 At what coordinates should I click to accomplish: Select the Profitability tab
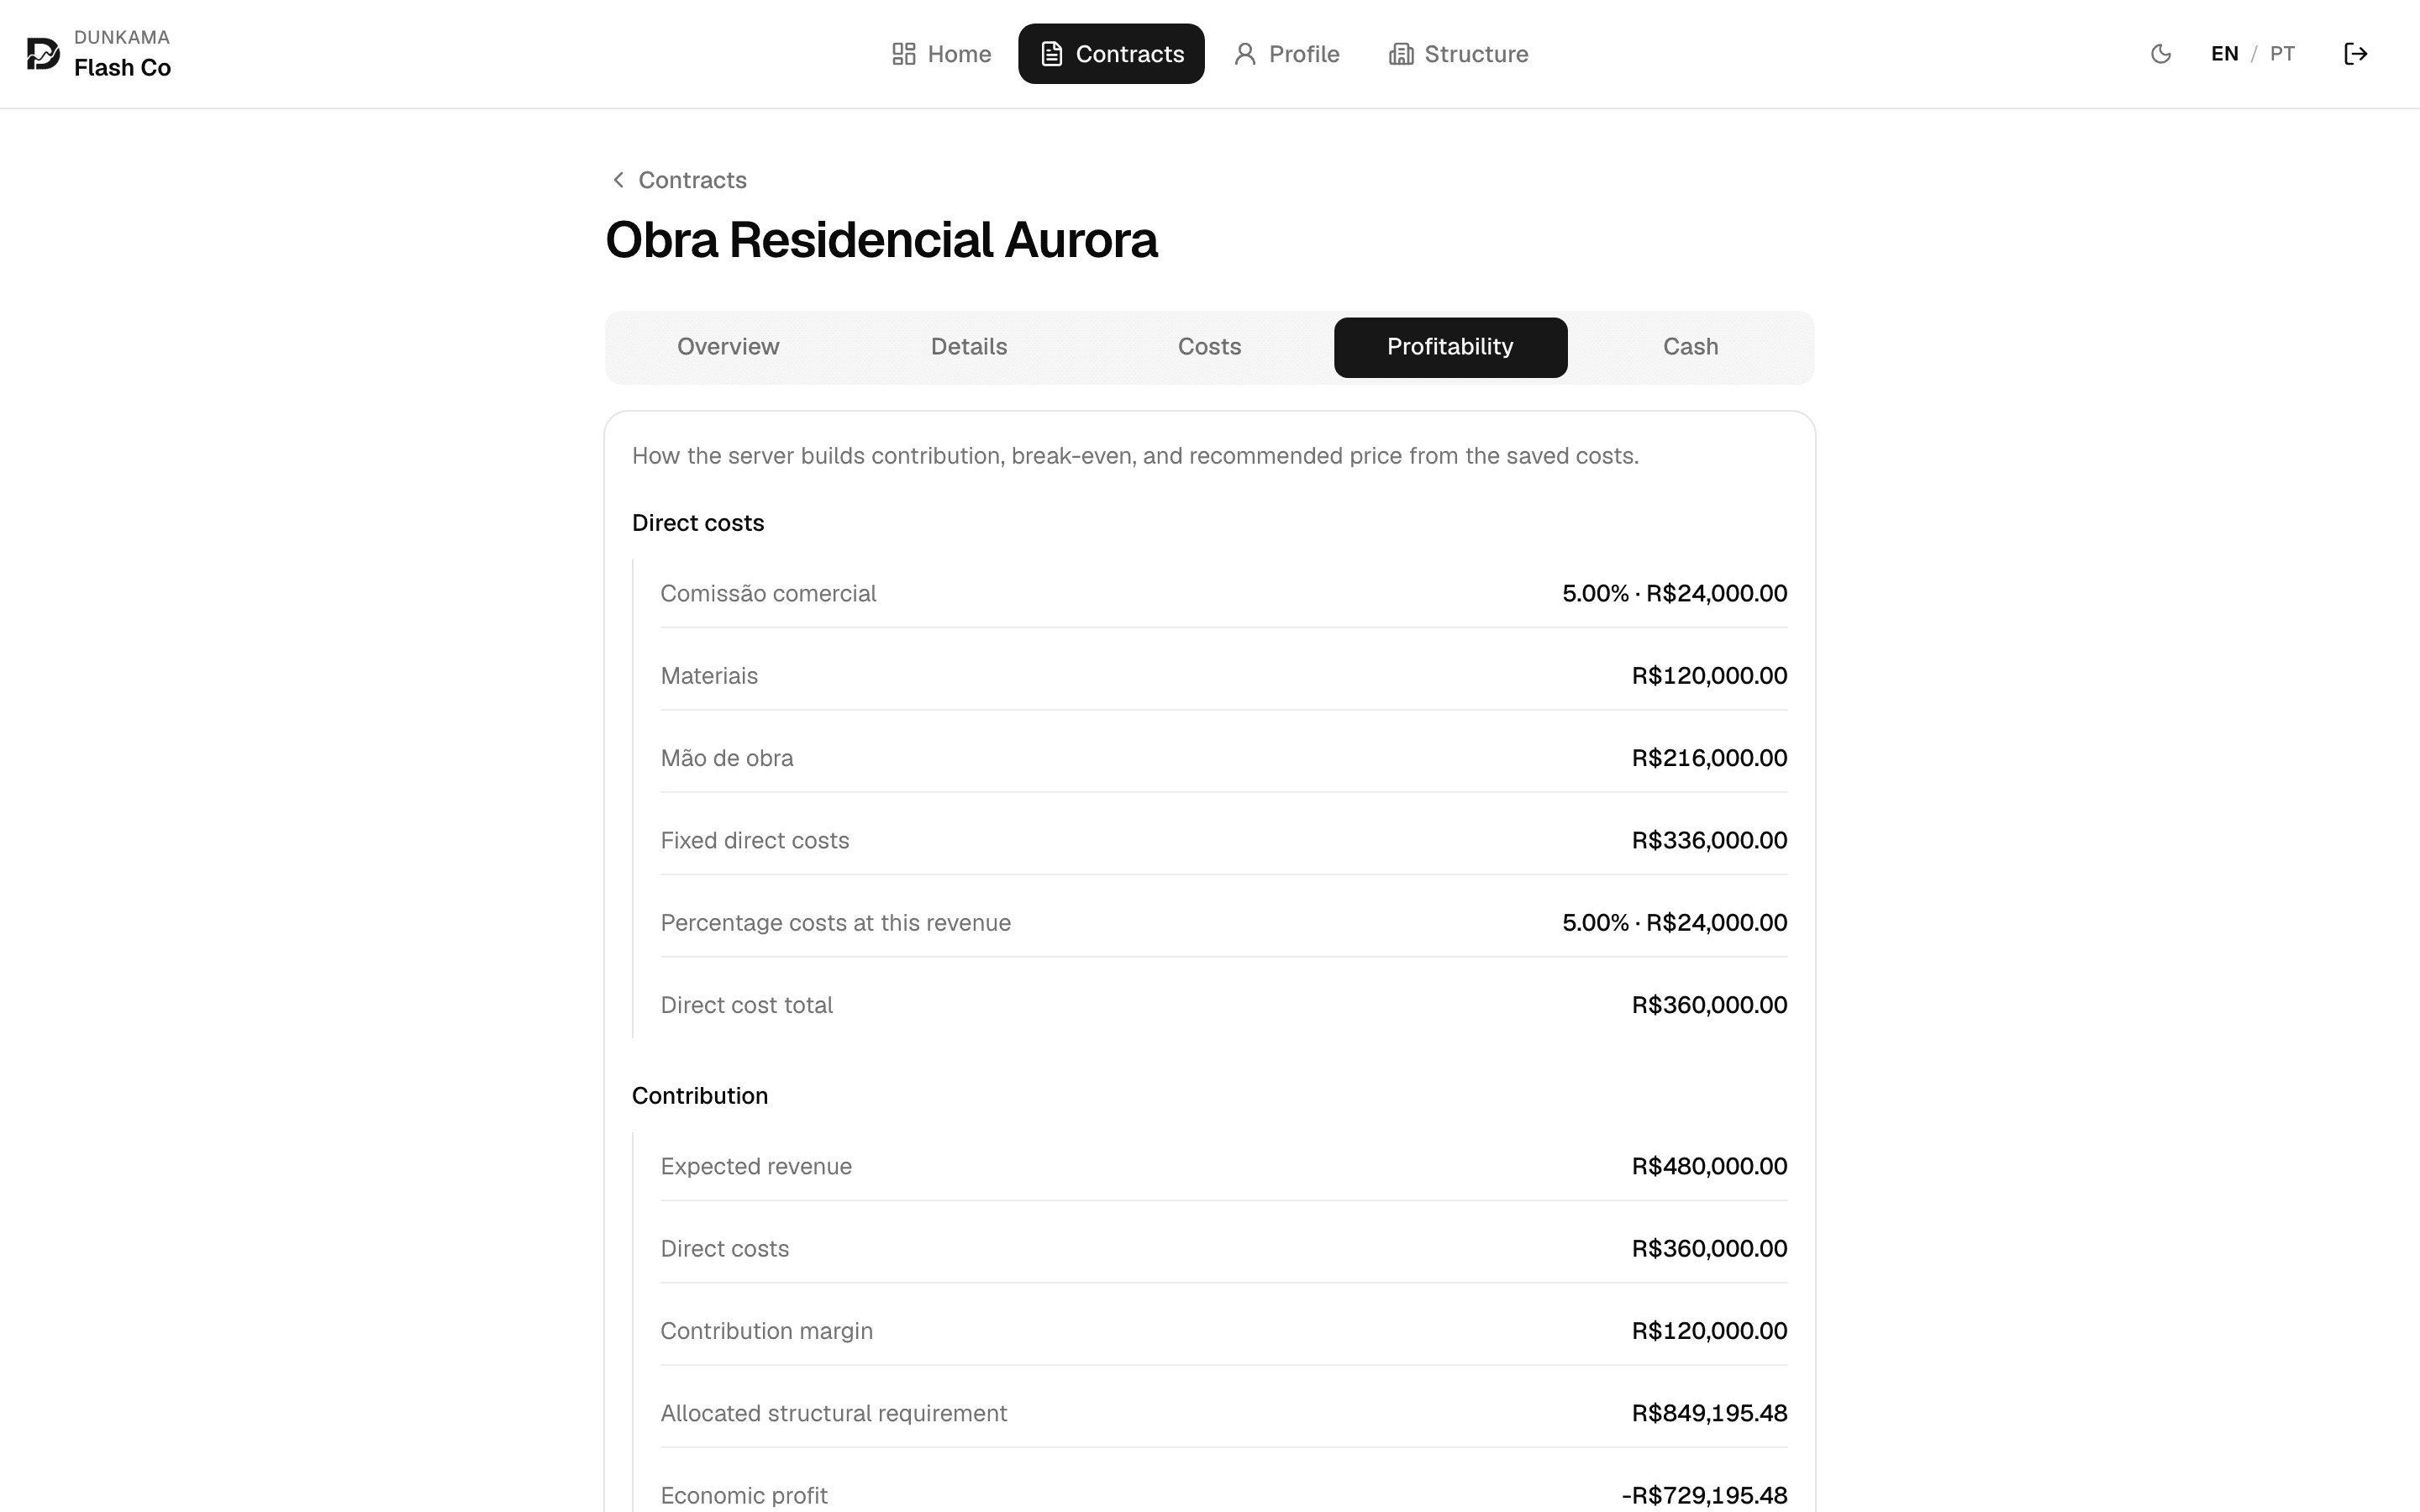(x=1450, y=347)
